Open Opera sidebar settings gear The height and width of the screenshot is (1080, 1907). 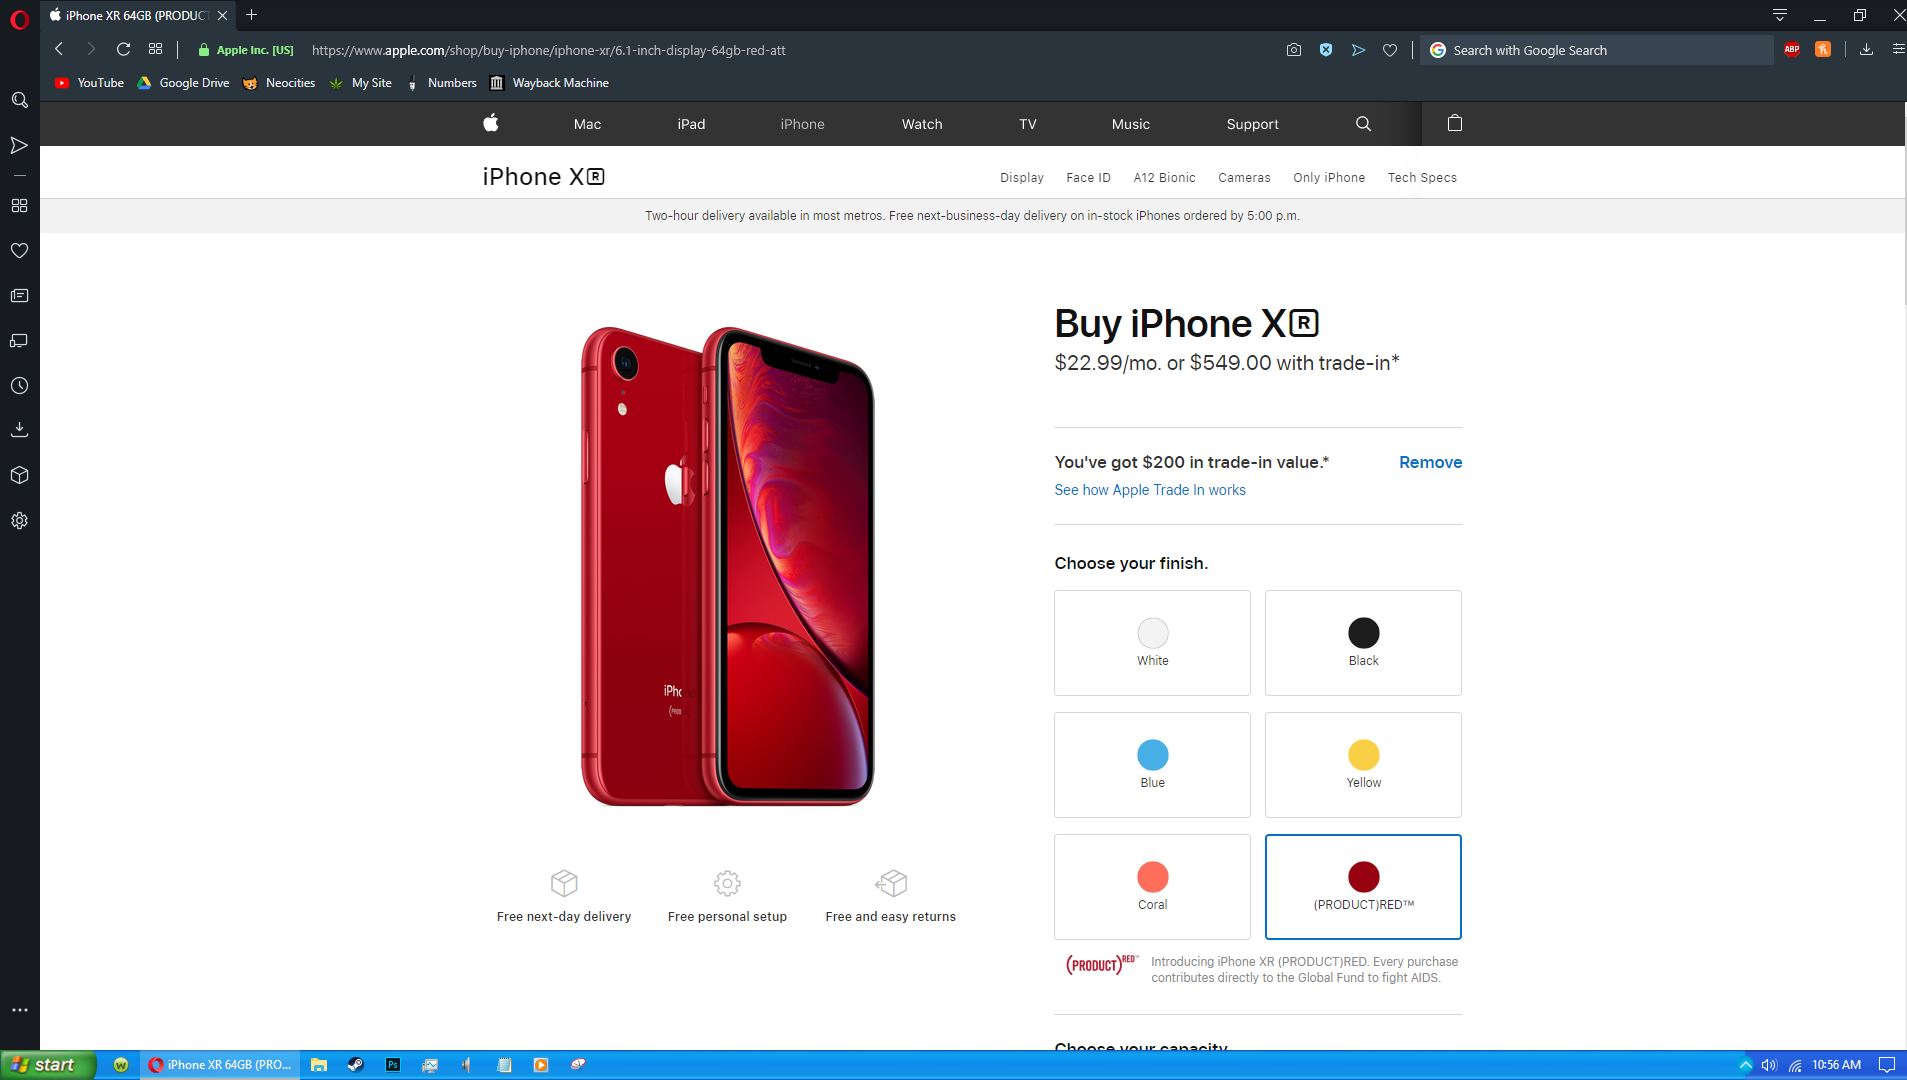[x=19, y=521]
